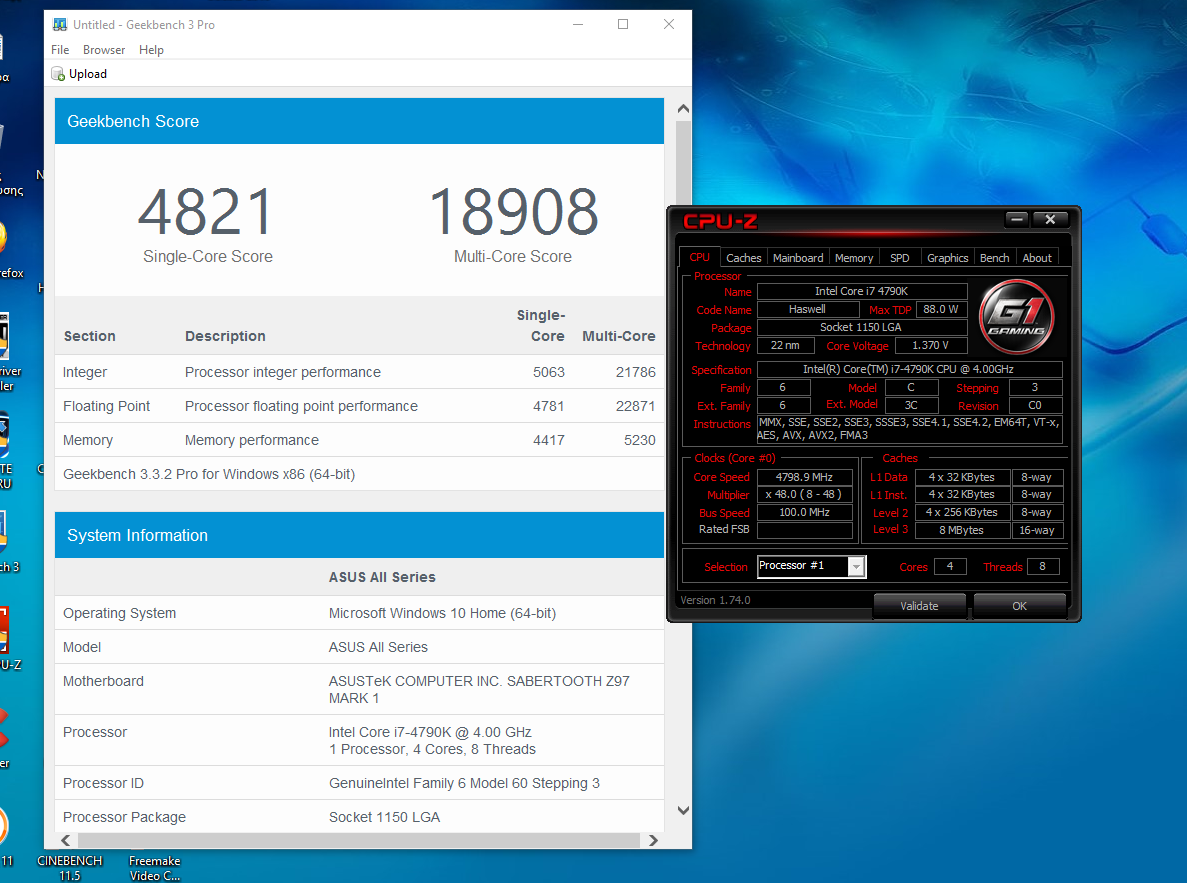Click the Cores count field showing 4
The image size is (1187, 883).
pyautogui.click(x=950, y=566)
